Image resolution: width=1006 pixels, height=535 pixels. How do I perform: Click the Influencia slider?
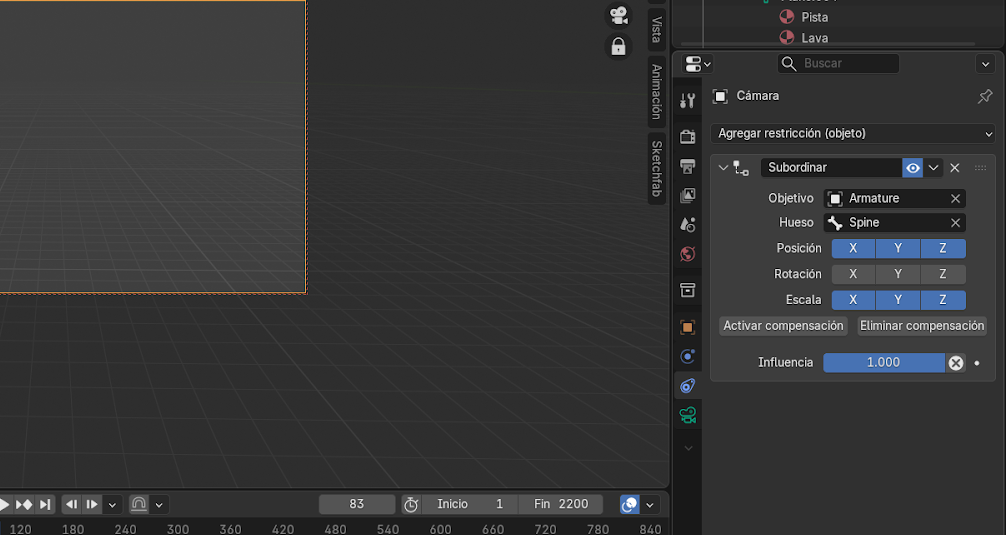(883, 363)
